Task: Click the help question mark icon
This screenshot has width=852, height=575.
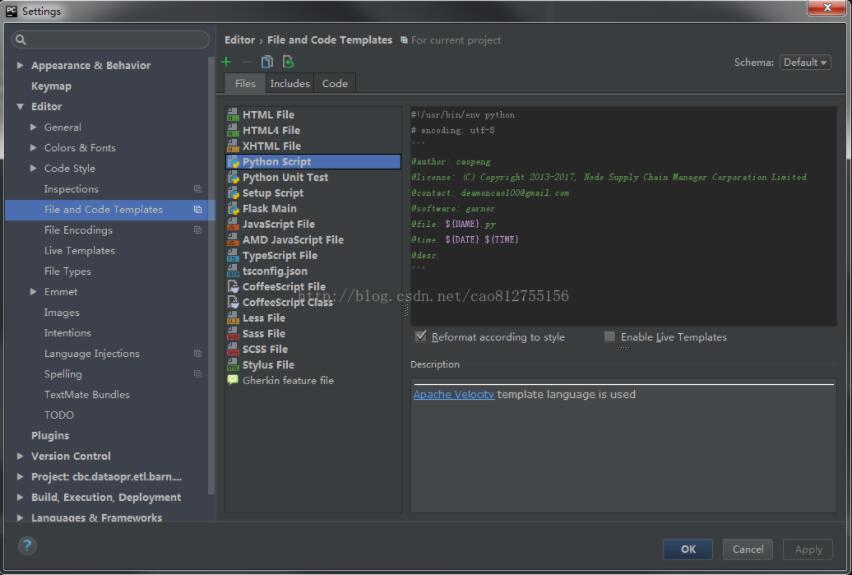Action: pos(27,545)
